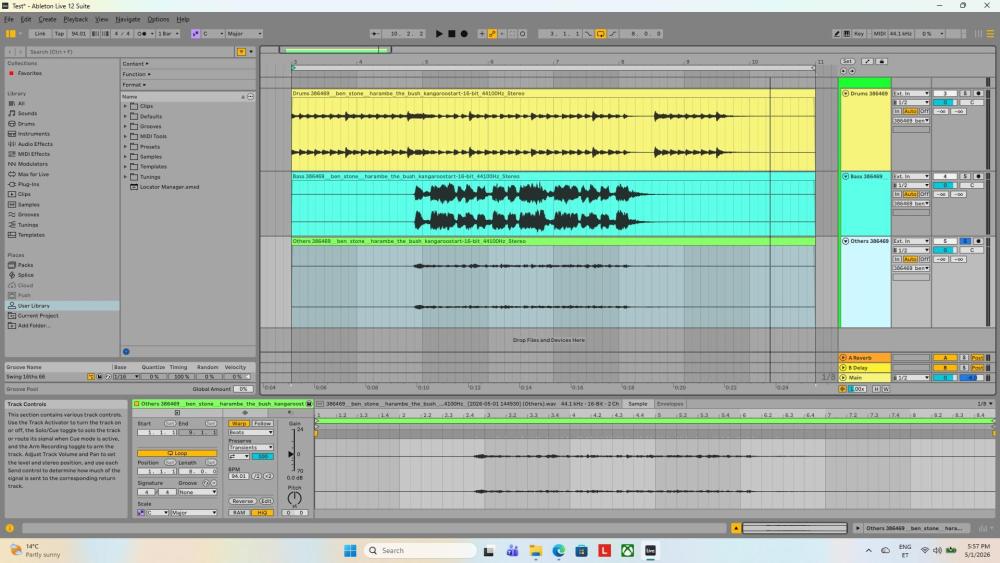Open the Playback menu
The width and height of the screenshot is (1000, 563).
[x=75, y=19]
